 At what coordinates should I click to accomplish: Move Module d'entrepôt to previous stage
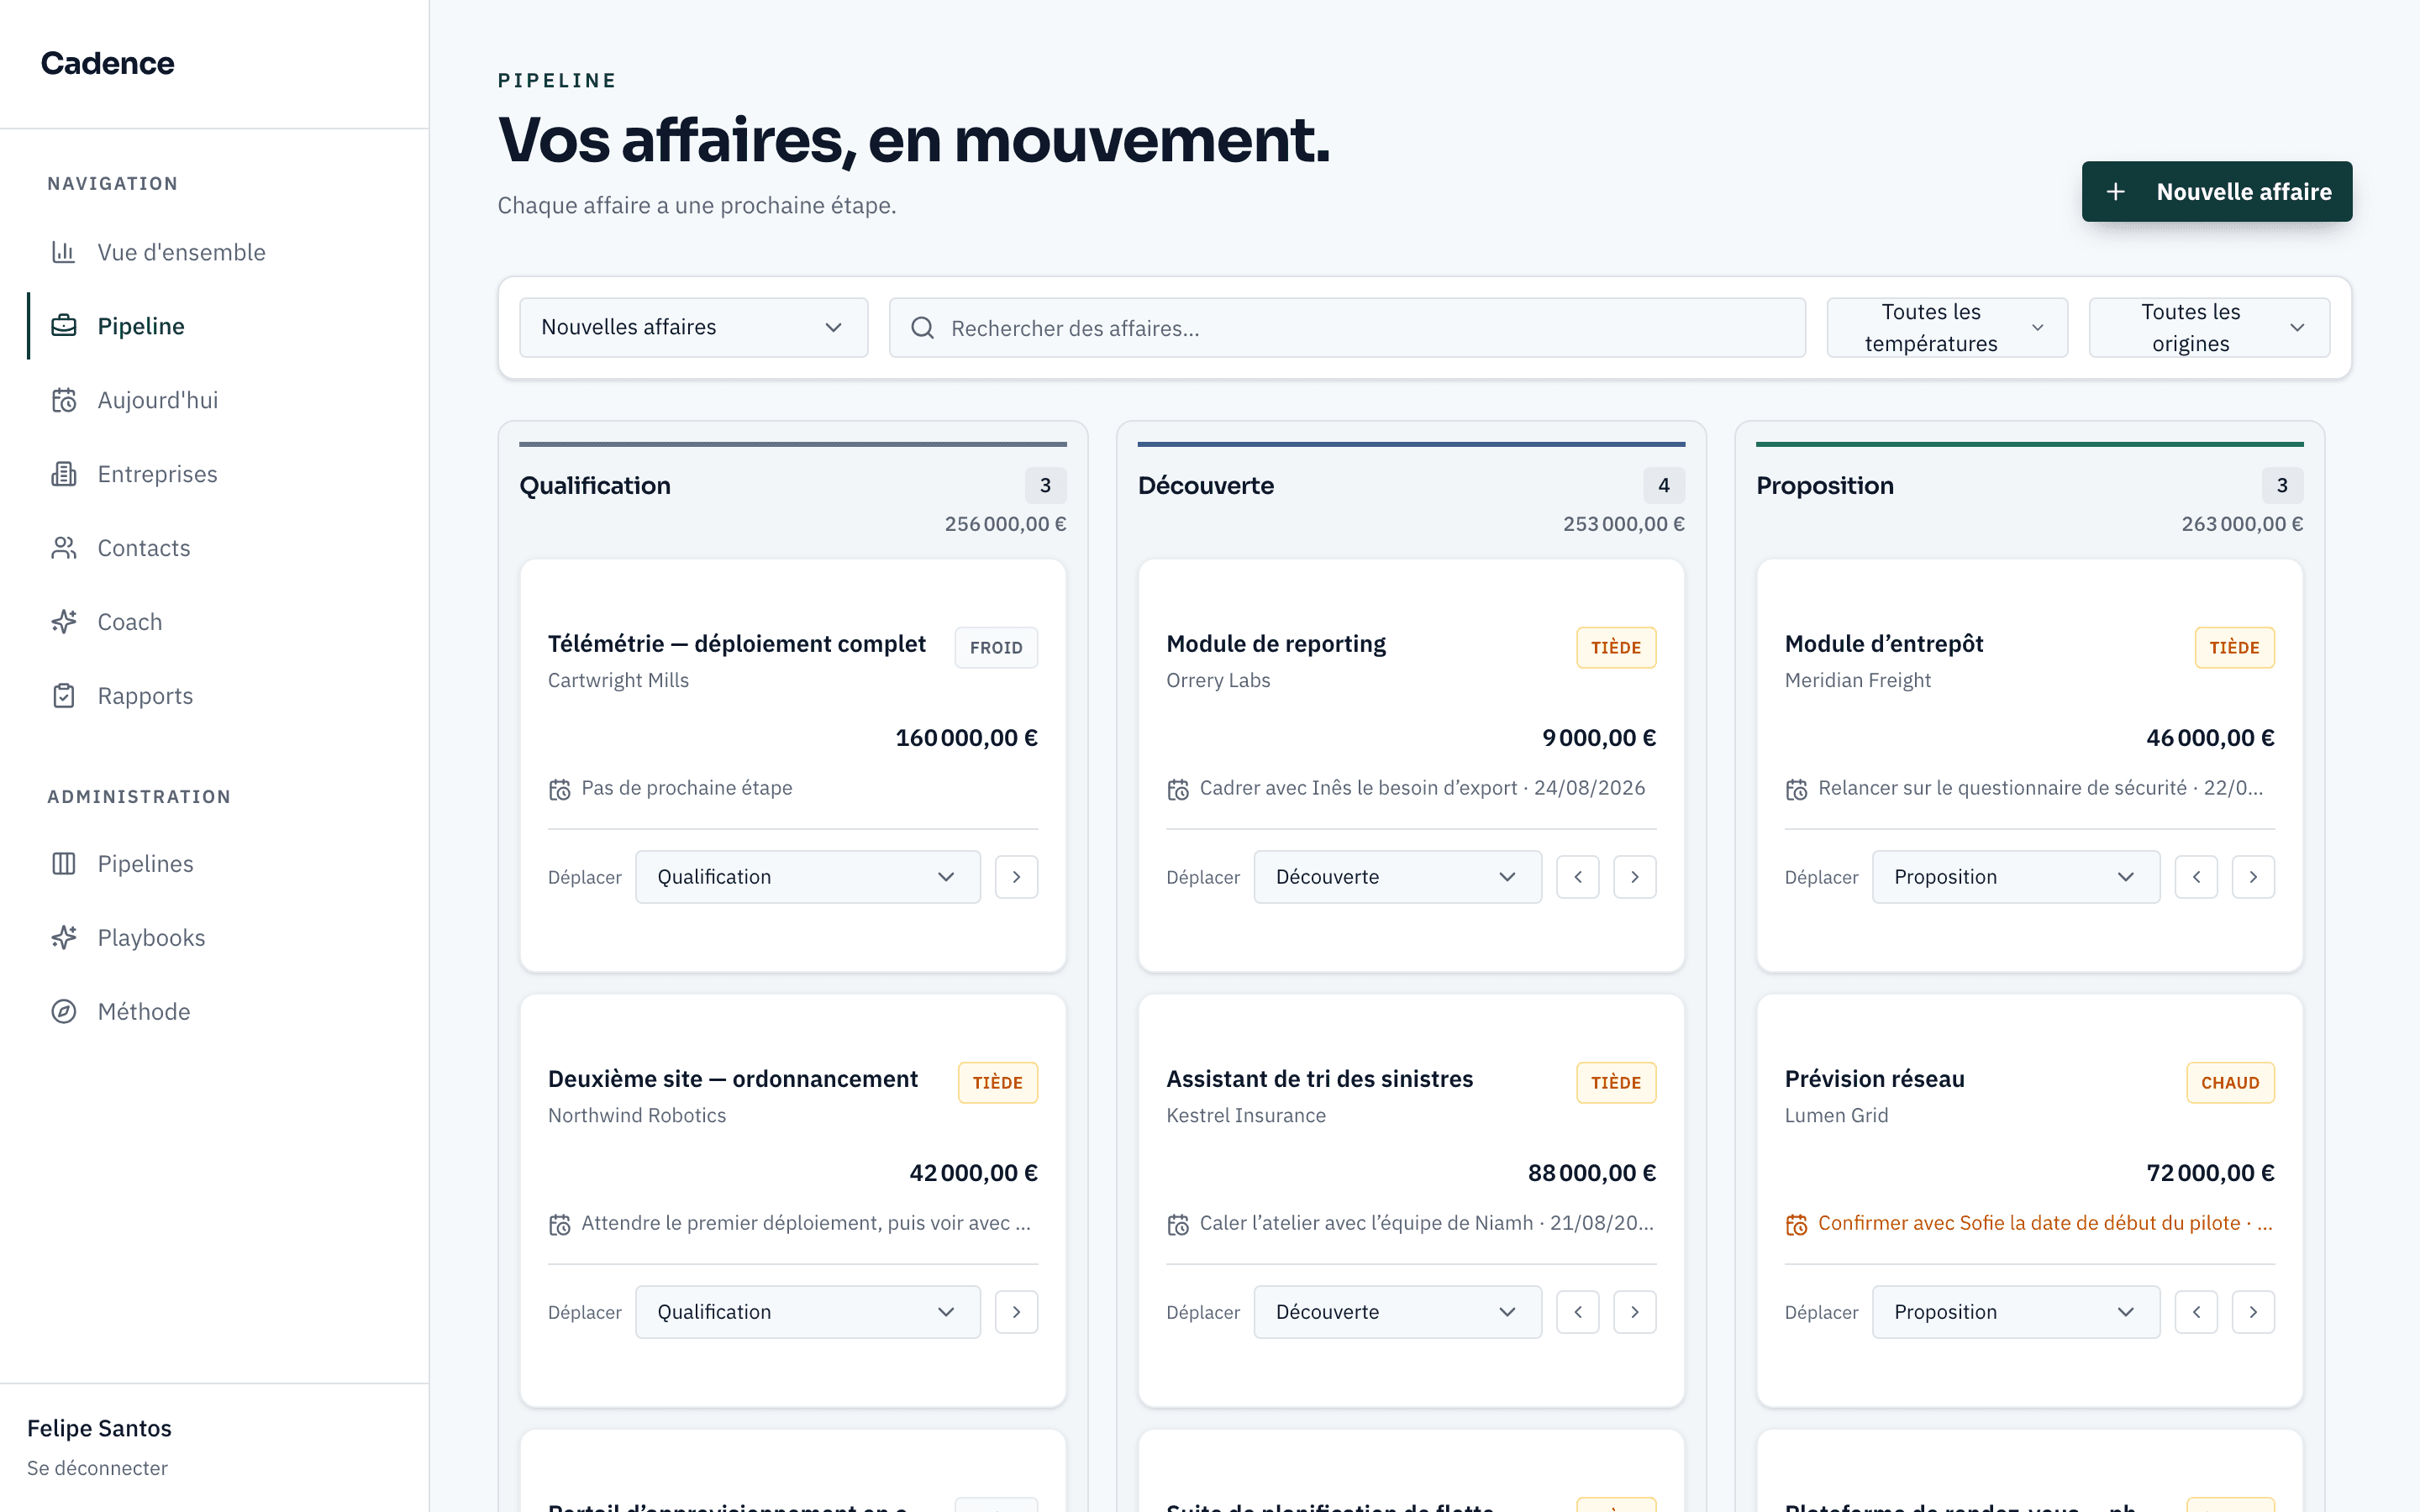[2197, 877]
